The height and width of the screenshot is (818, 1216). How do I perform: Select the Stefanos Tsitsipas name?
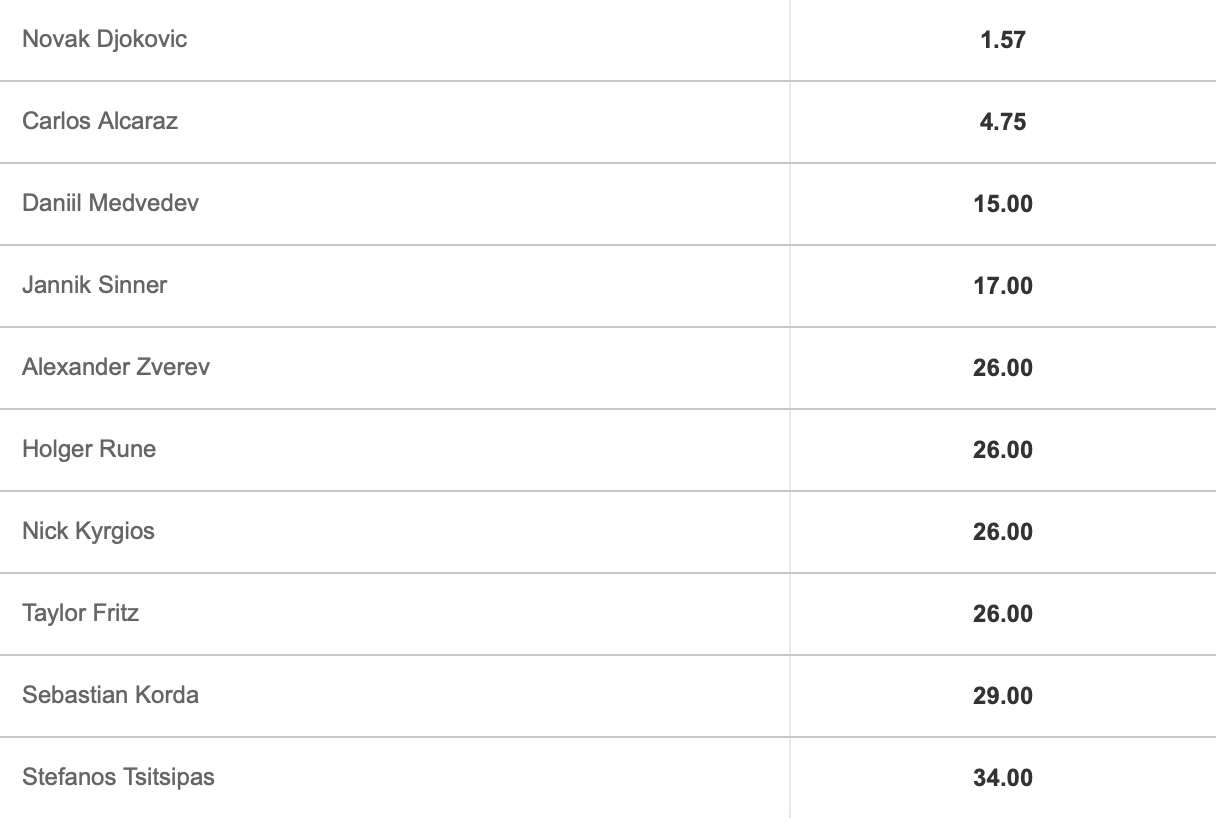click(x=118, y=778)
